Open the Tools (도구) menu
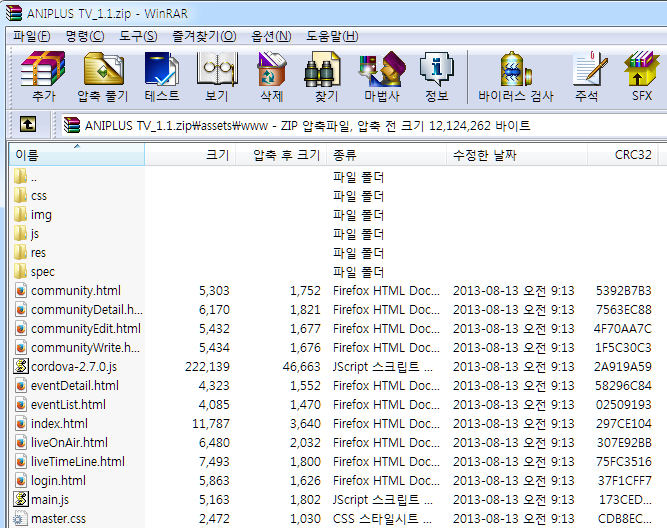Screen dimensions: 667x528 click(x=138, y=36)
